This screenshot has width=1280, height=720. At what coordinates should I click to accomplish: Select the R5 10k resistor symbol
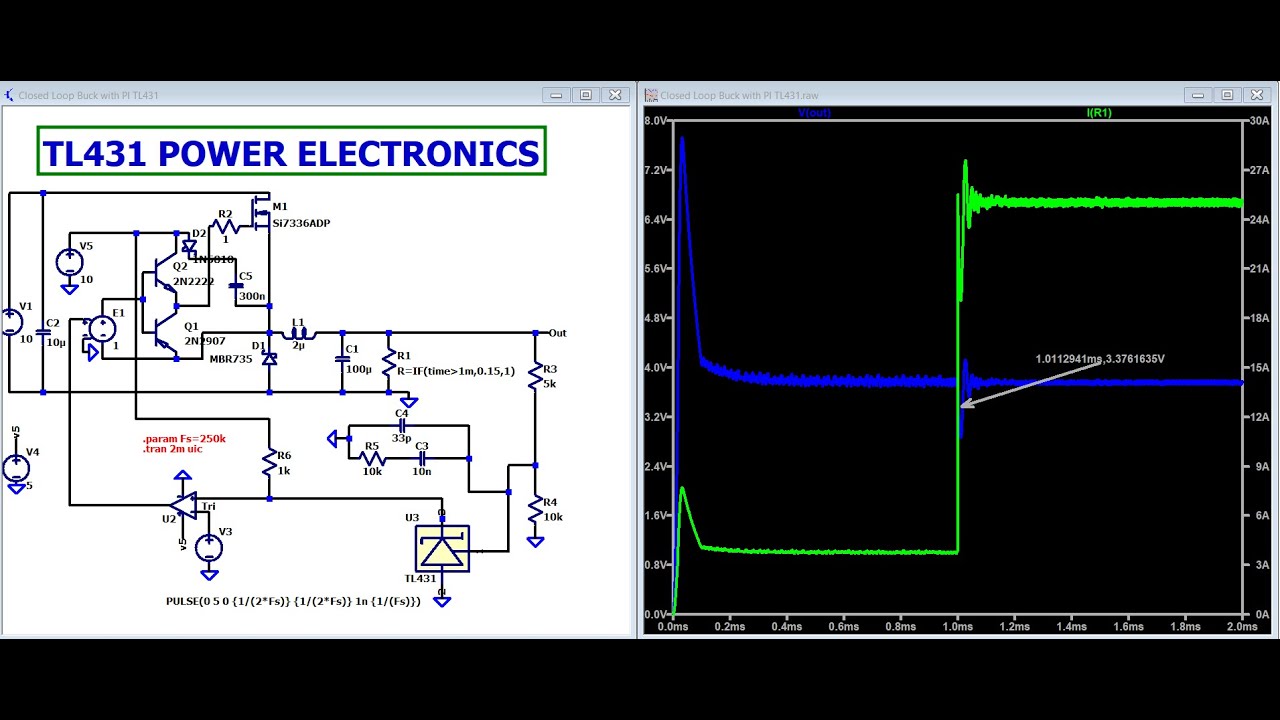coord(372,459)
